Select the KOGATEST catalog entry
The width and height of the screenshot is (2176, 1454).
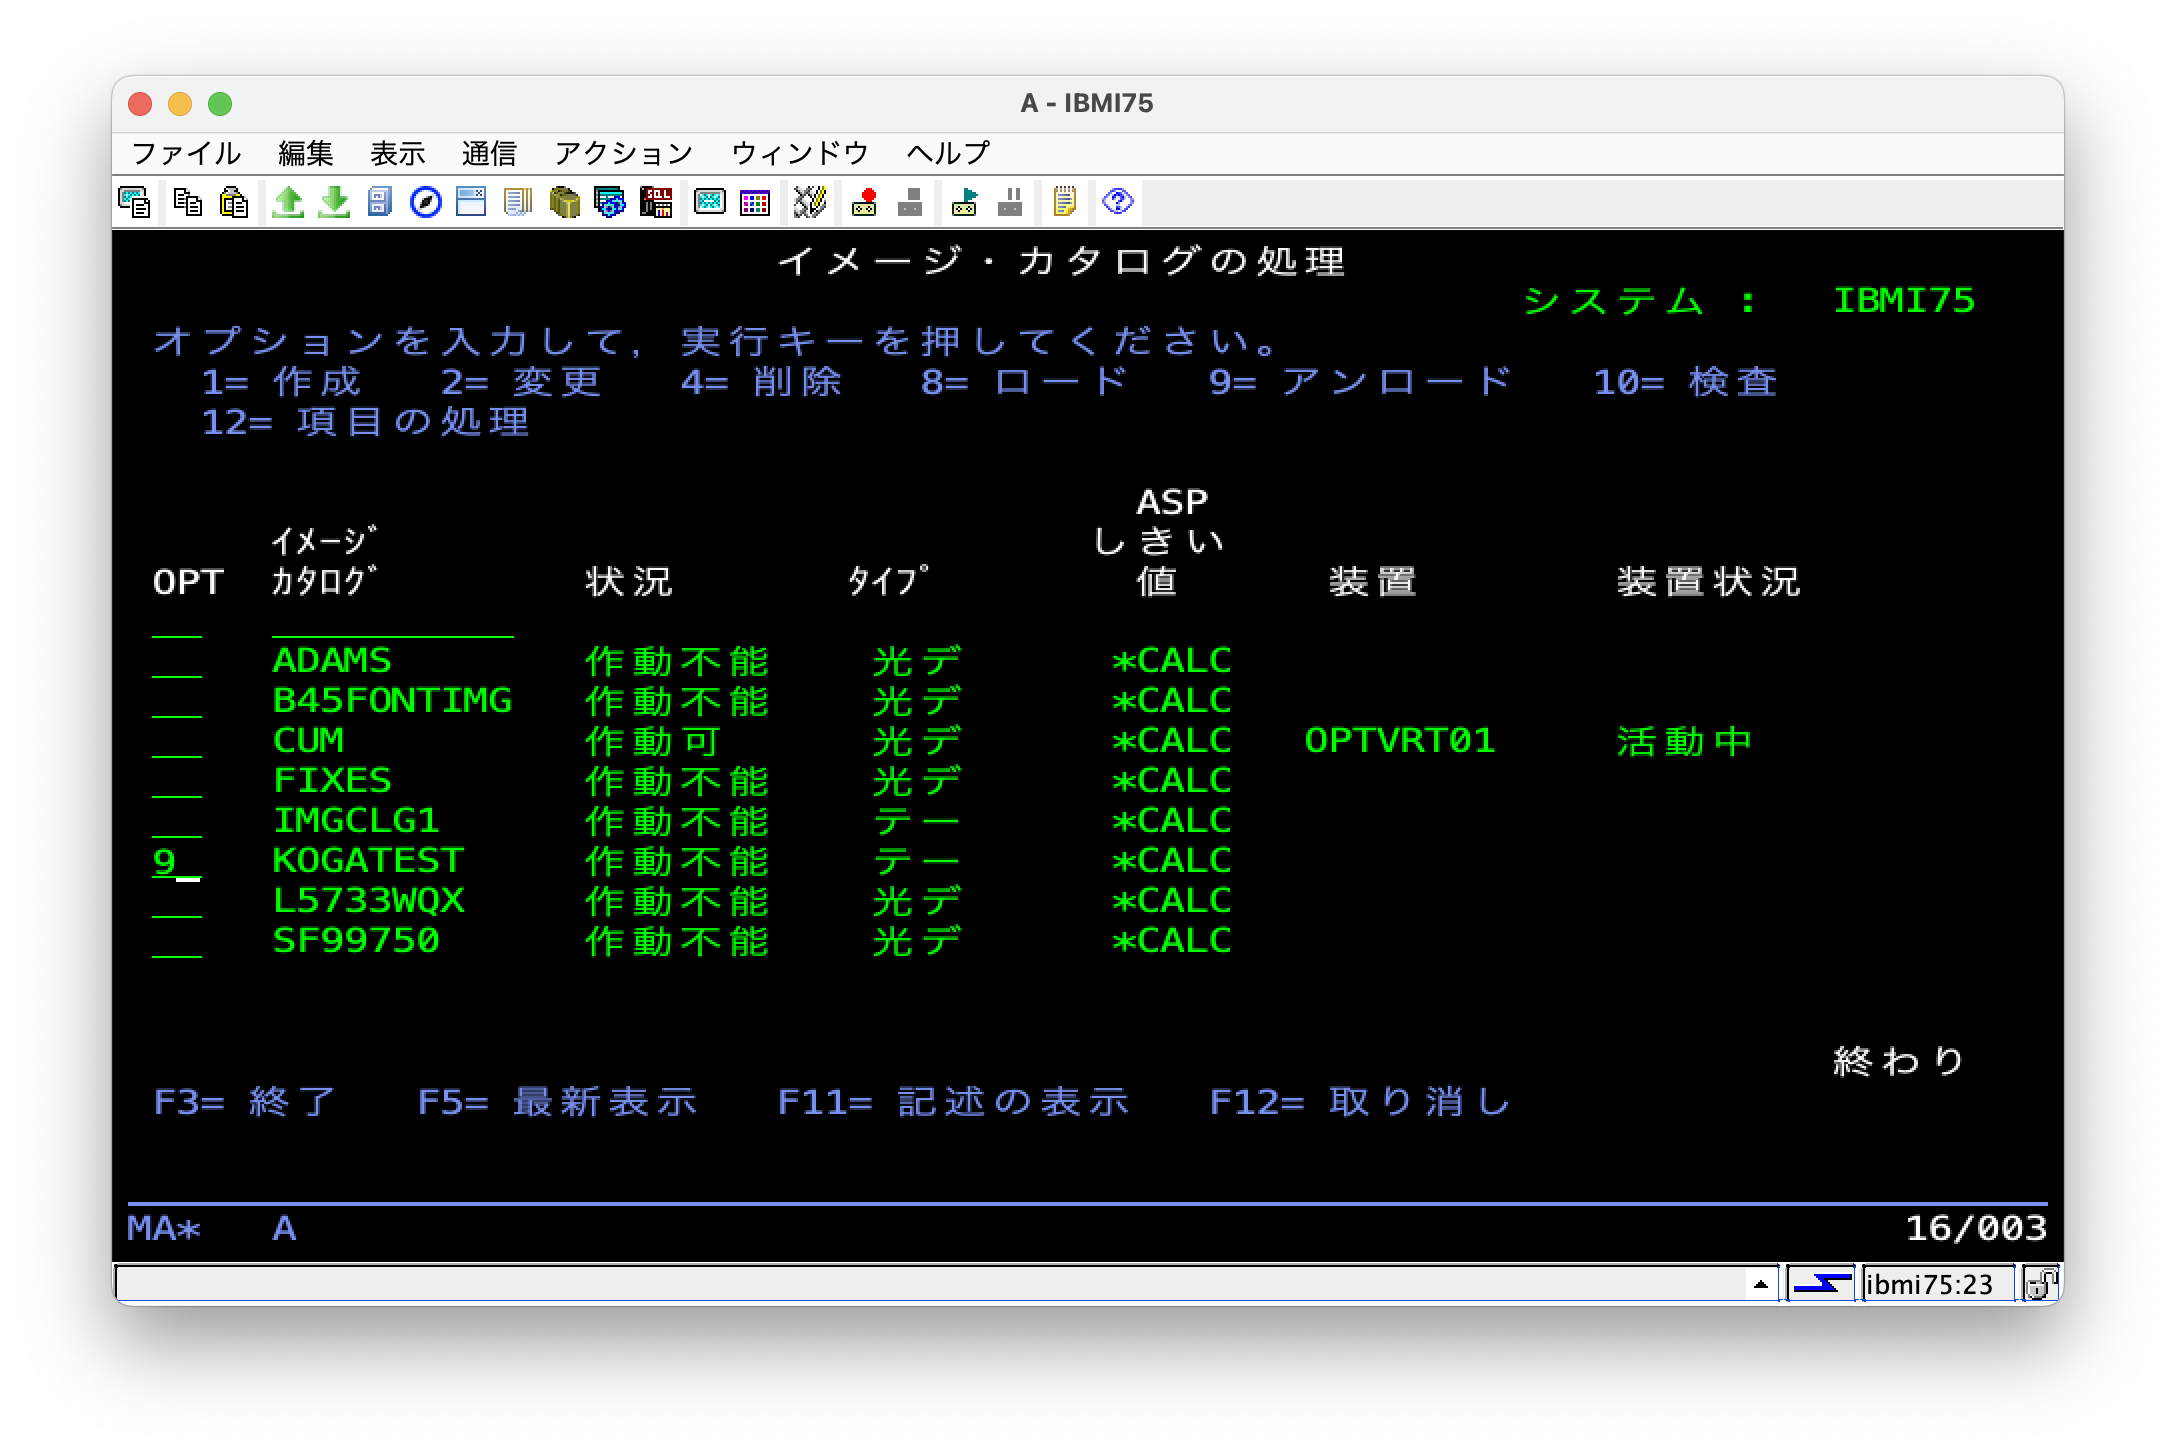pyautogui.click(x=368, y=859)
